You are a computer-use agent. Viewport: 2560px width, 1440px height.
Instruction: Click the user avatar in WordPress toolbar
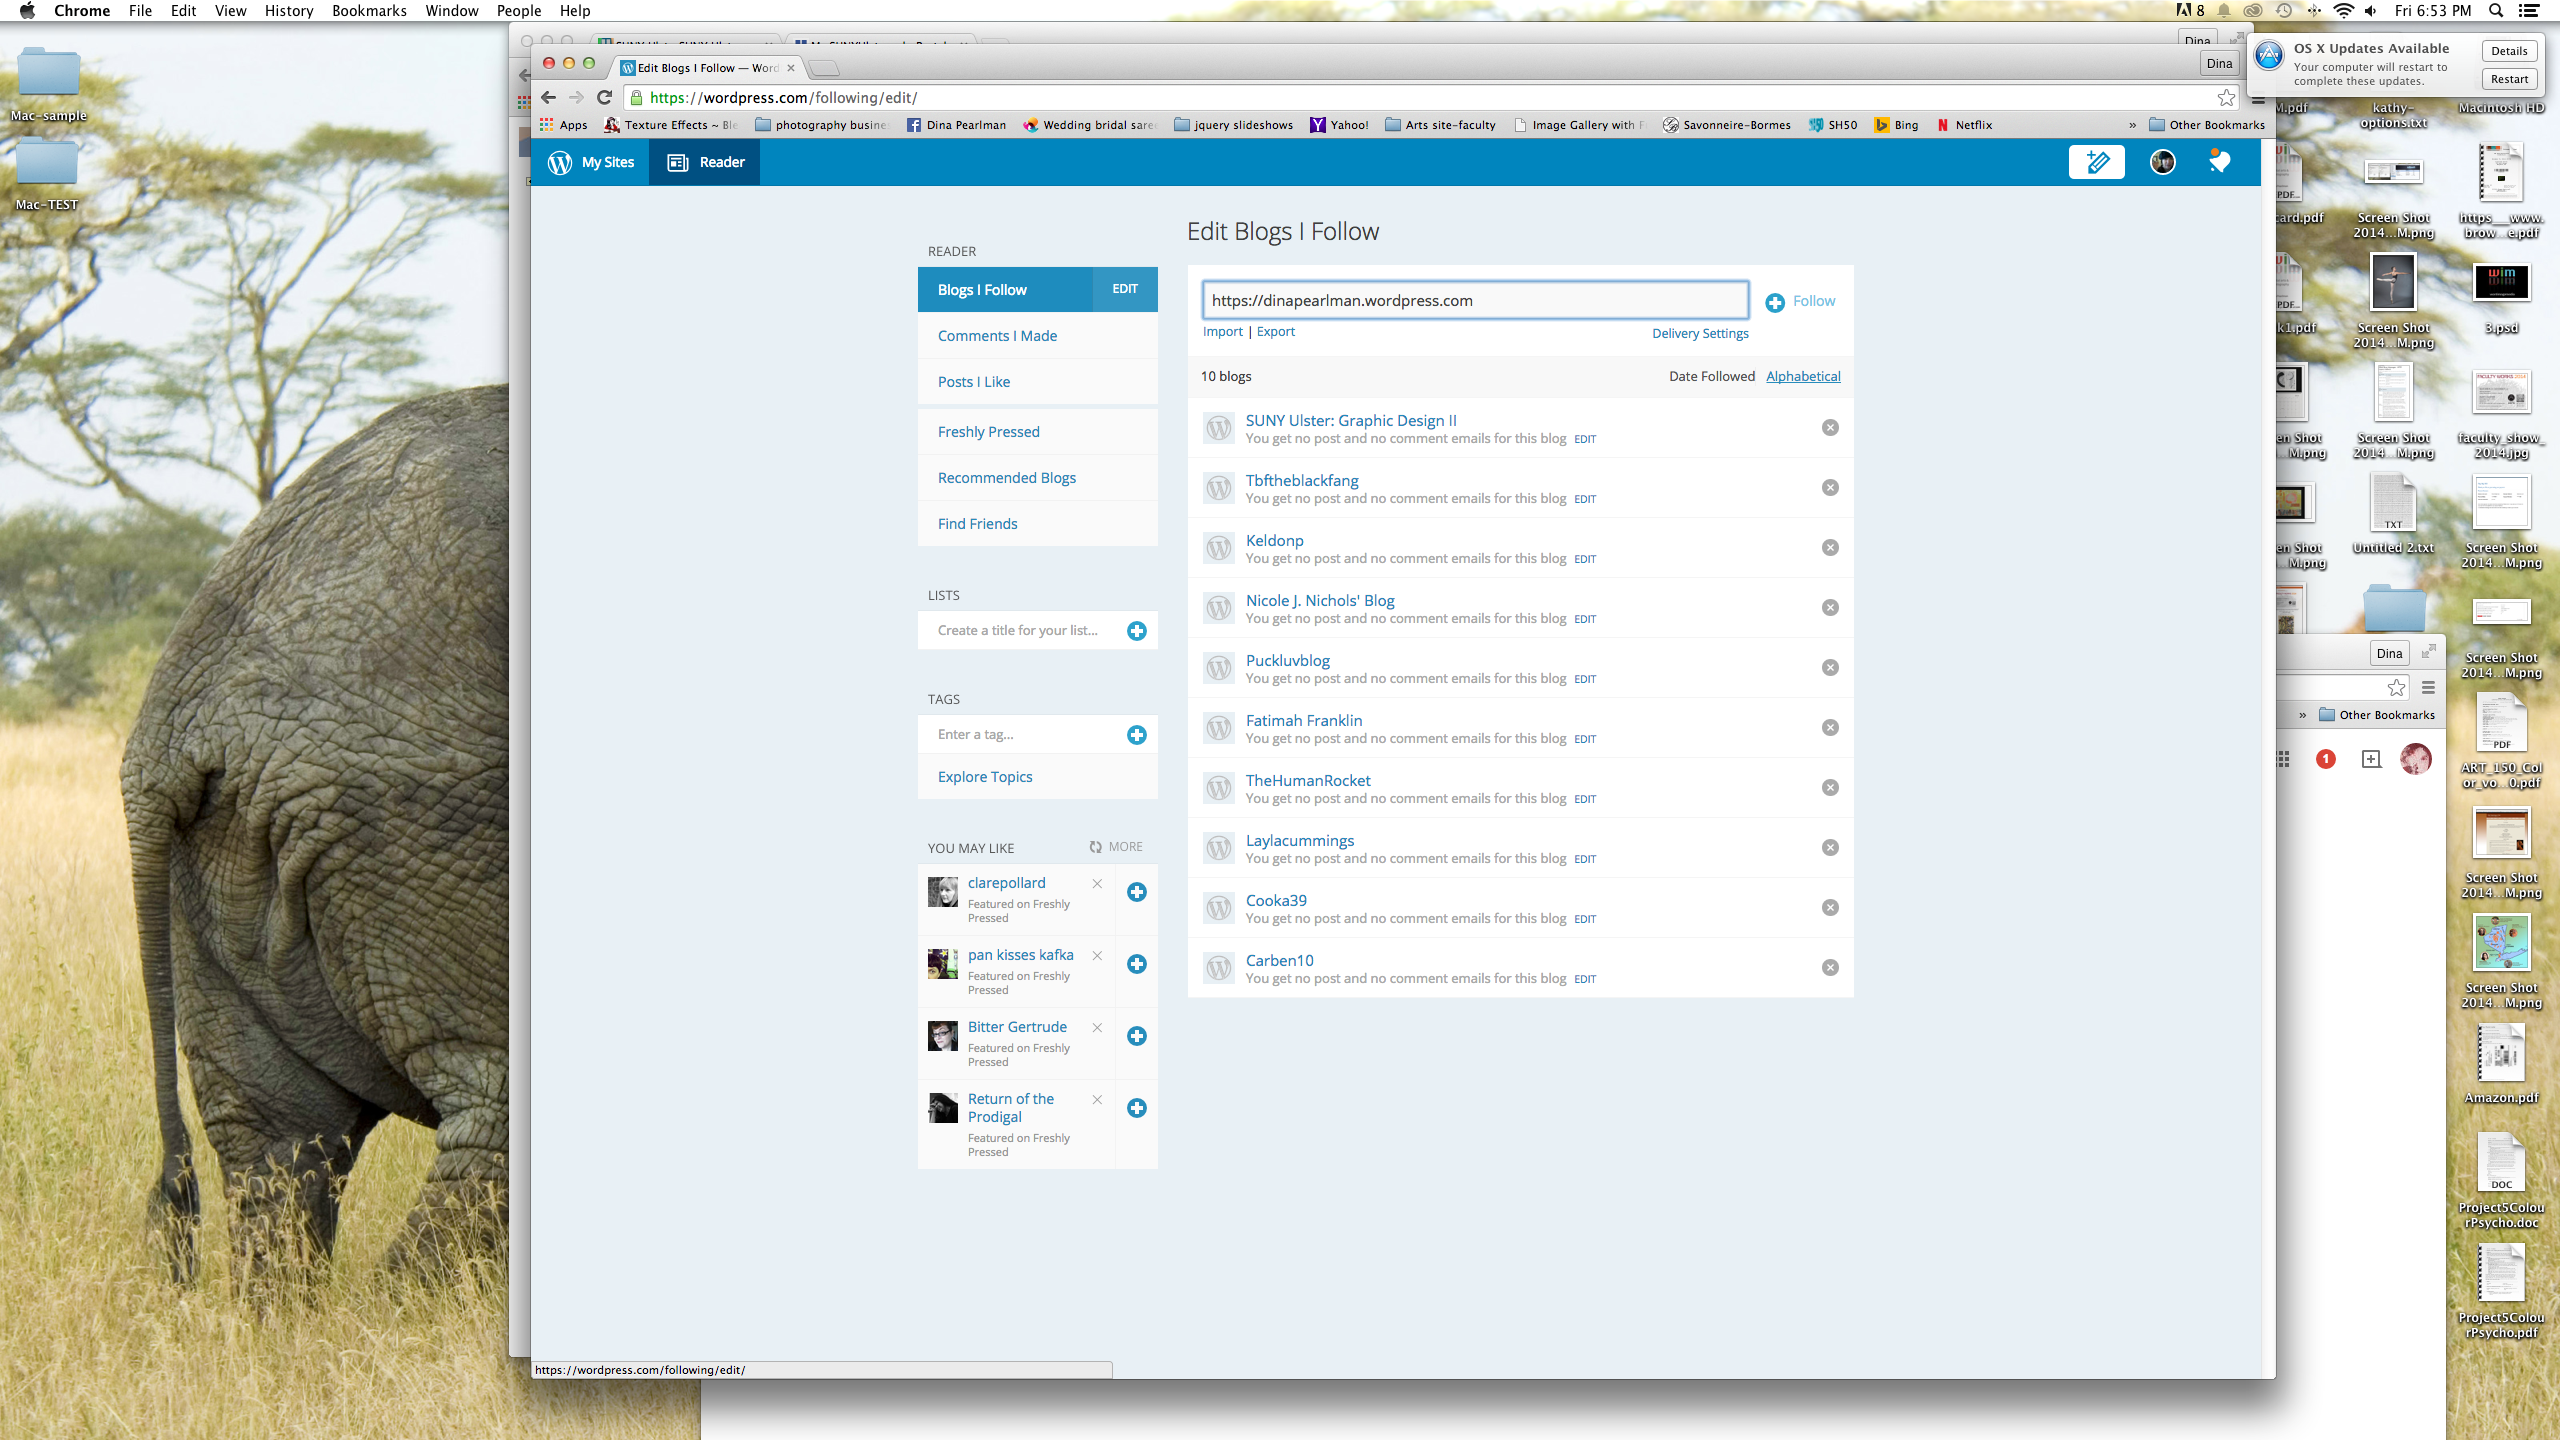click(x=2162, y=162)
